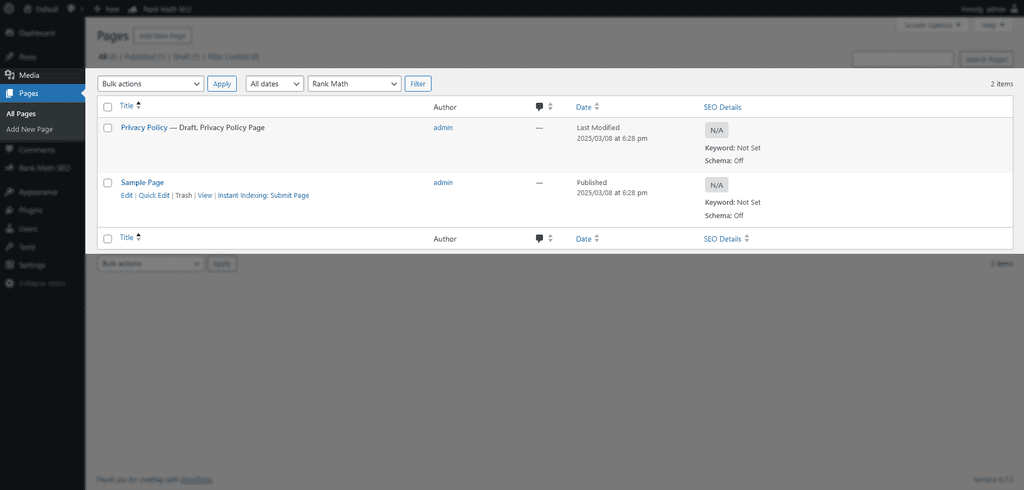Select Add New Page in the submenu
1024x490 pixels.
(x=29, y=129)
